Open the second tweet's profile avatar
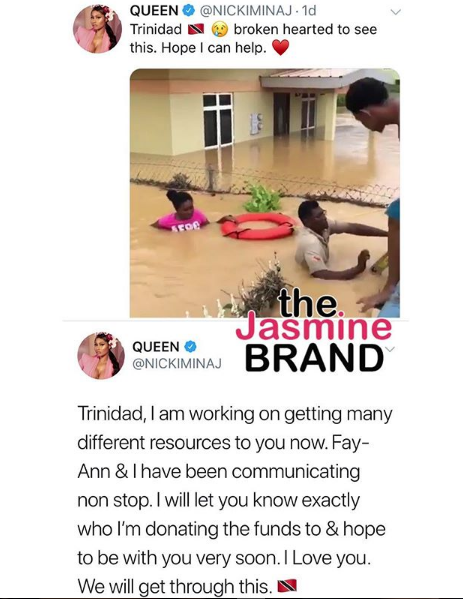Screen dimensions: 463x599 tap(101, 355)
